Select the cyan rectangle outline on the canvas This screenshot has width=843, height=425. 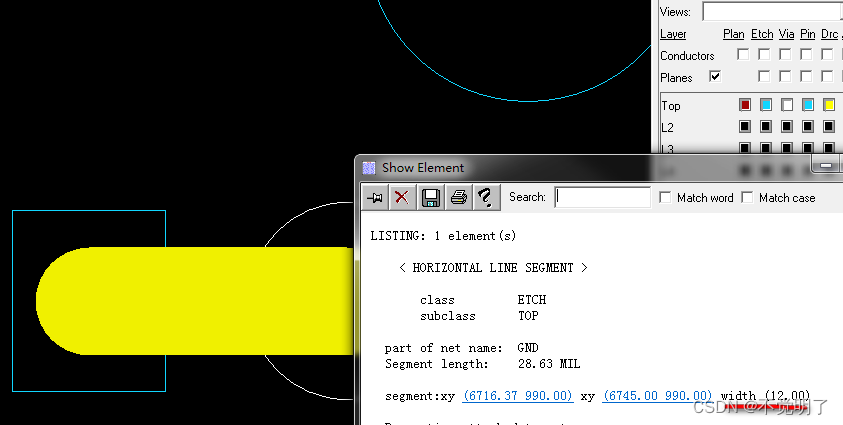(89, 211)
